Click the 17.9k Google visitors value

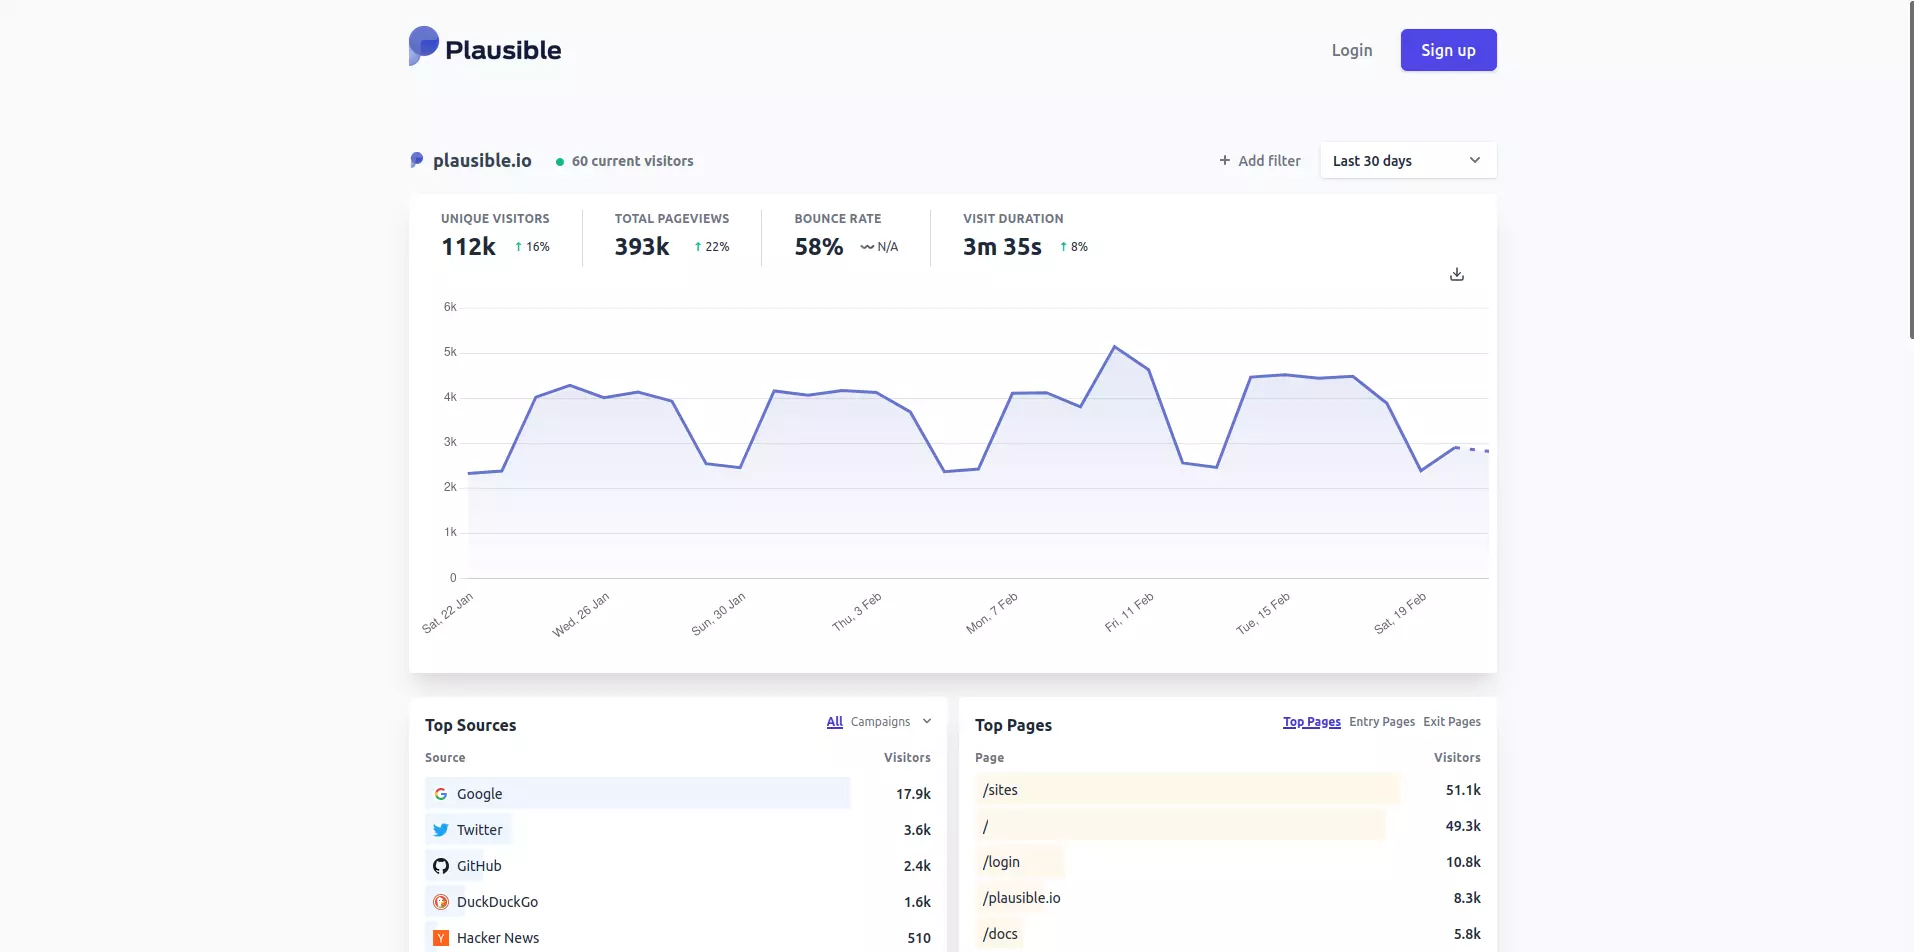click(913, 794)
